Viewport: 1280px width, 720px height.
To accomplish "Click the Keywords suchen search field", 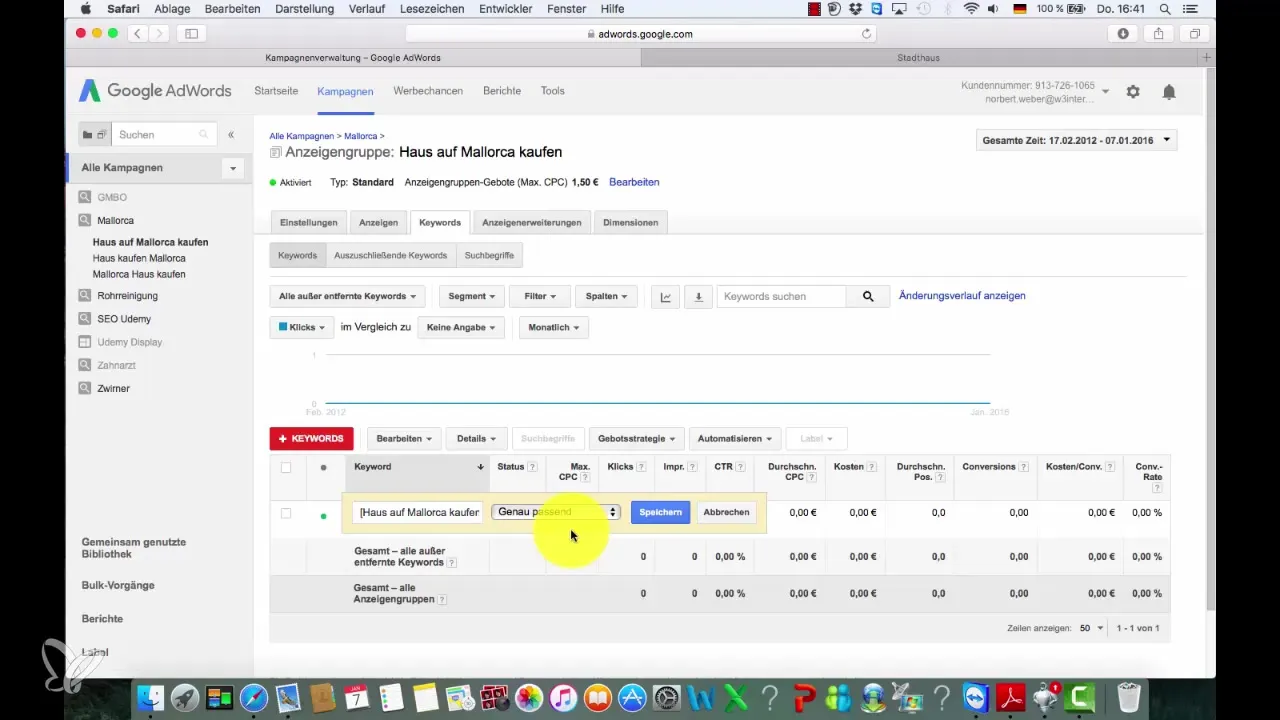I will point(782,296).
